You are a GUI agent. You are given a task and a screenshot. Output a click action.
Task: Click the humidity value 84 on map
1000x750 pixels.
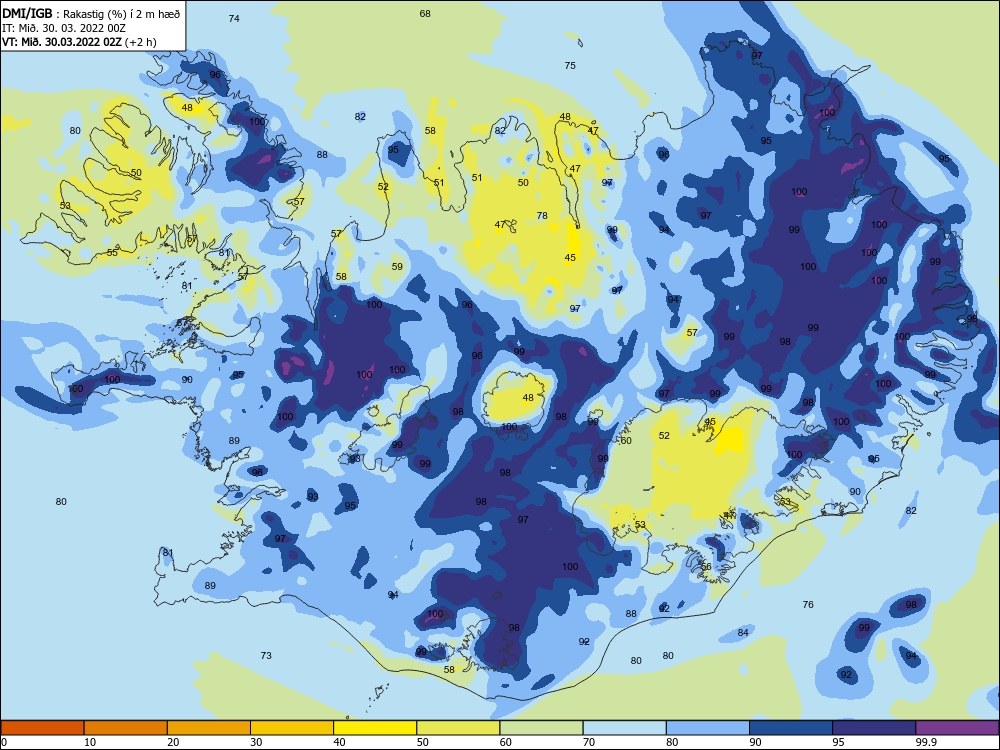[743, 632]
